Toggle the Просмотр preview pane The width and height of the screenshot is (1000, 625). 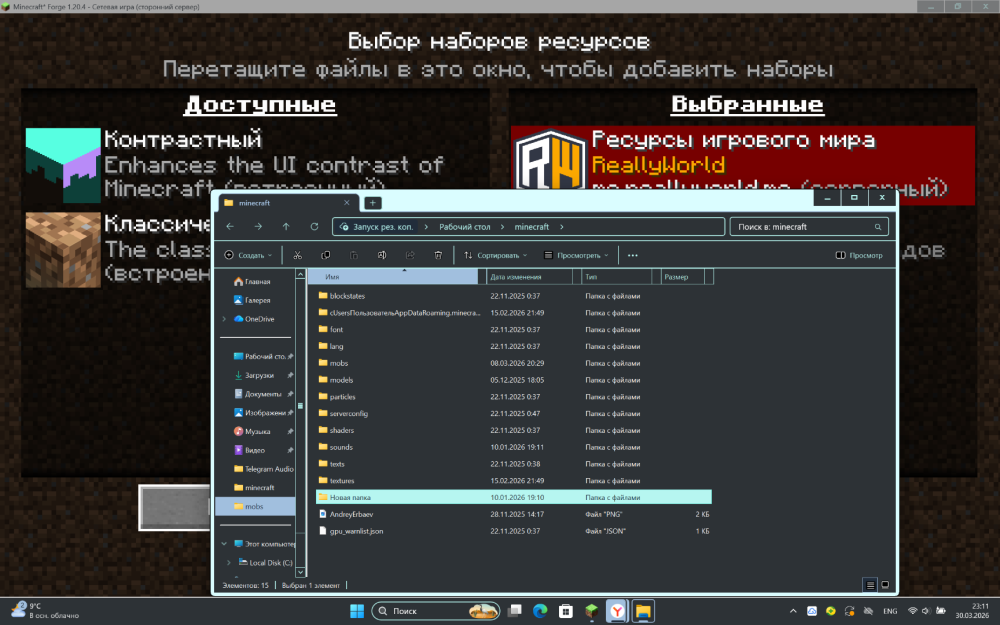pyautogui.click(x=859, y=255)
